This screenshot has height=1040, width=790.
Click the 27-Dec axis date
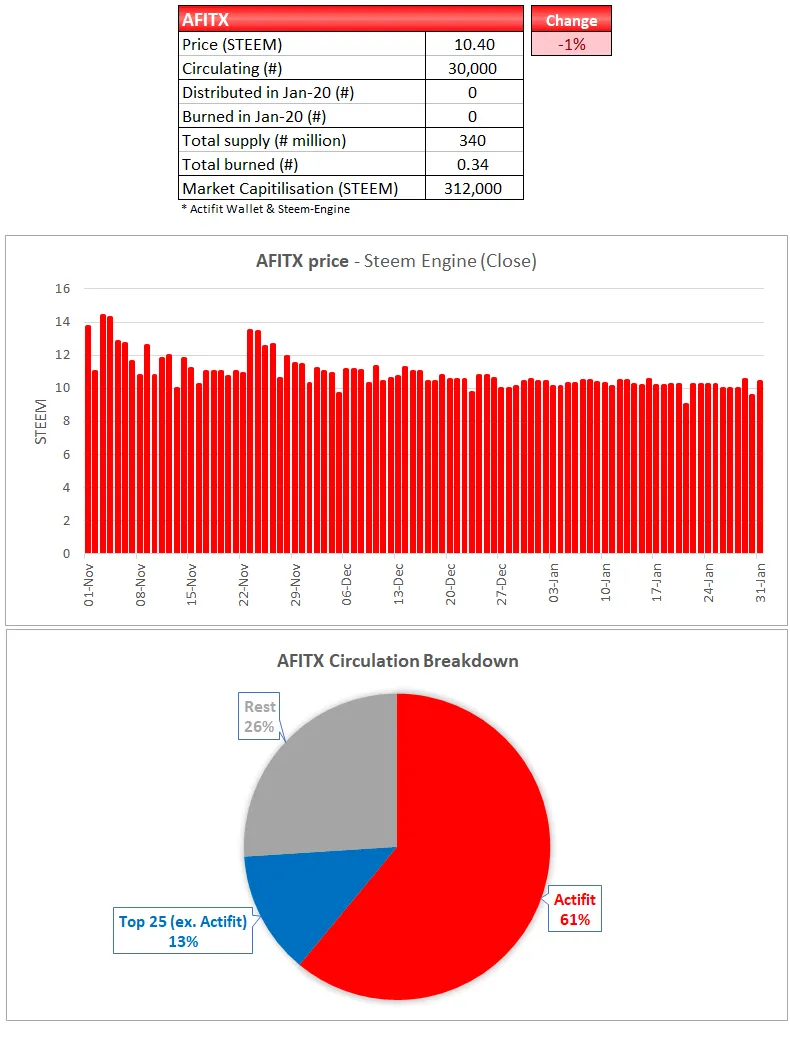[x=501, y=585]
